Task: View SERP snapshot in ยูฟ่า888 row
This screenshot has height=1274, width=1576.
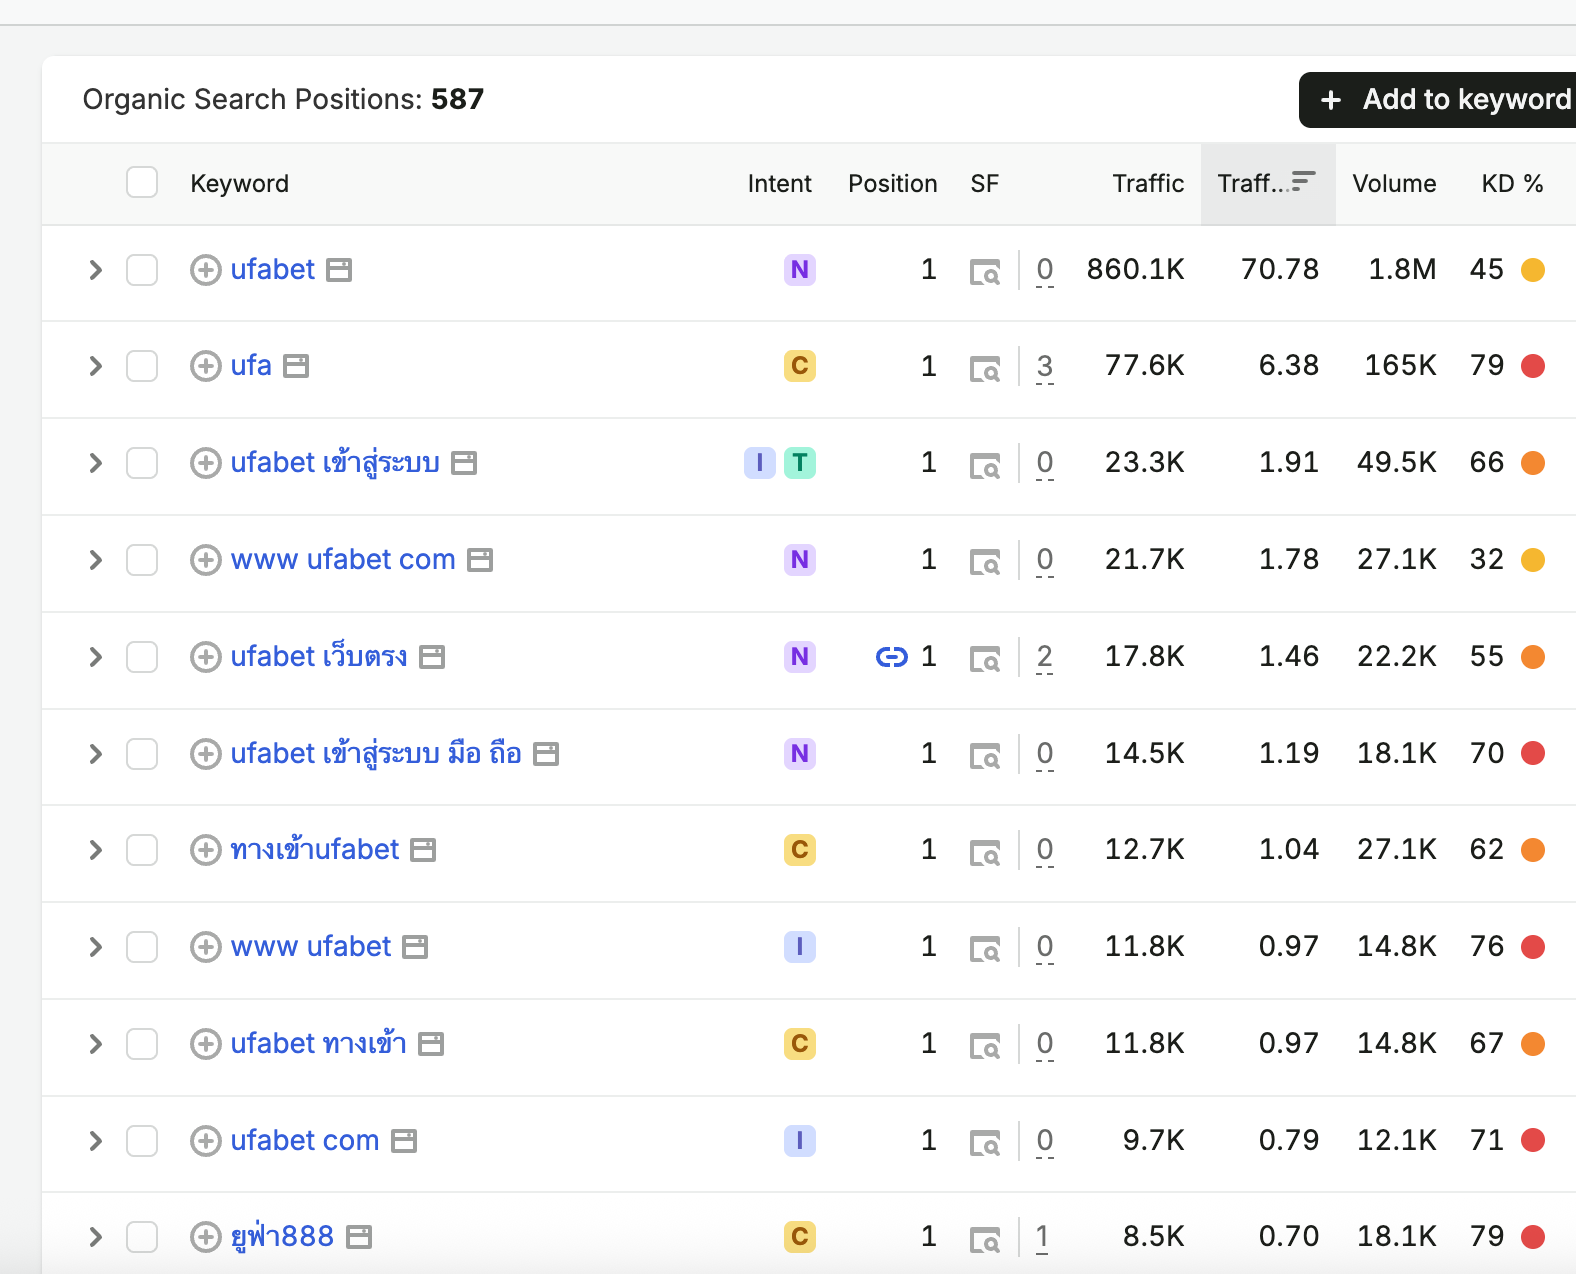Action: click(985, 1240)
